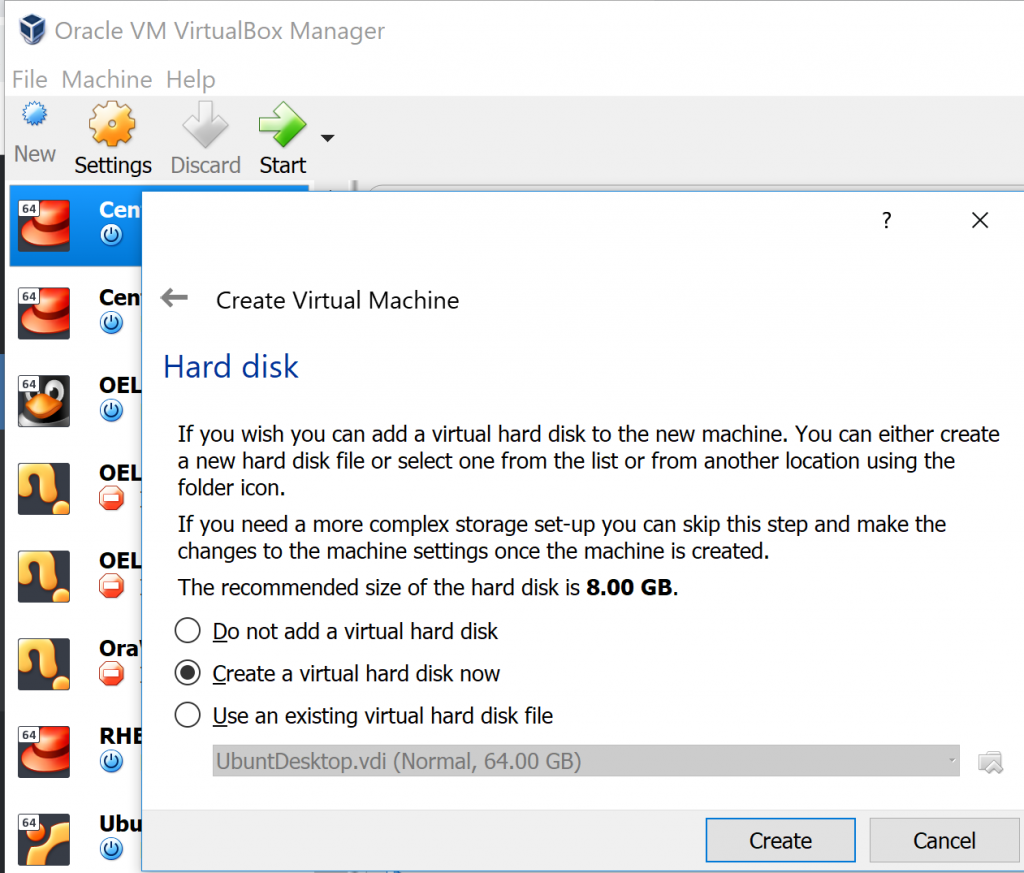1024x873 pixels.
Task: Select the Ubuntu VM icon in list
Action: [44, 838]
